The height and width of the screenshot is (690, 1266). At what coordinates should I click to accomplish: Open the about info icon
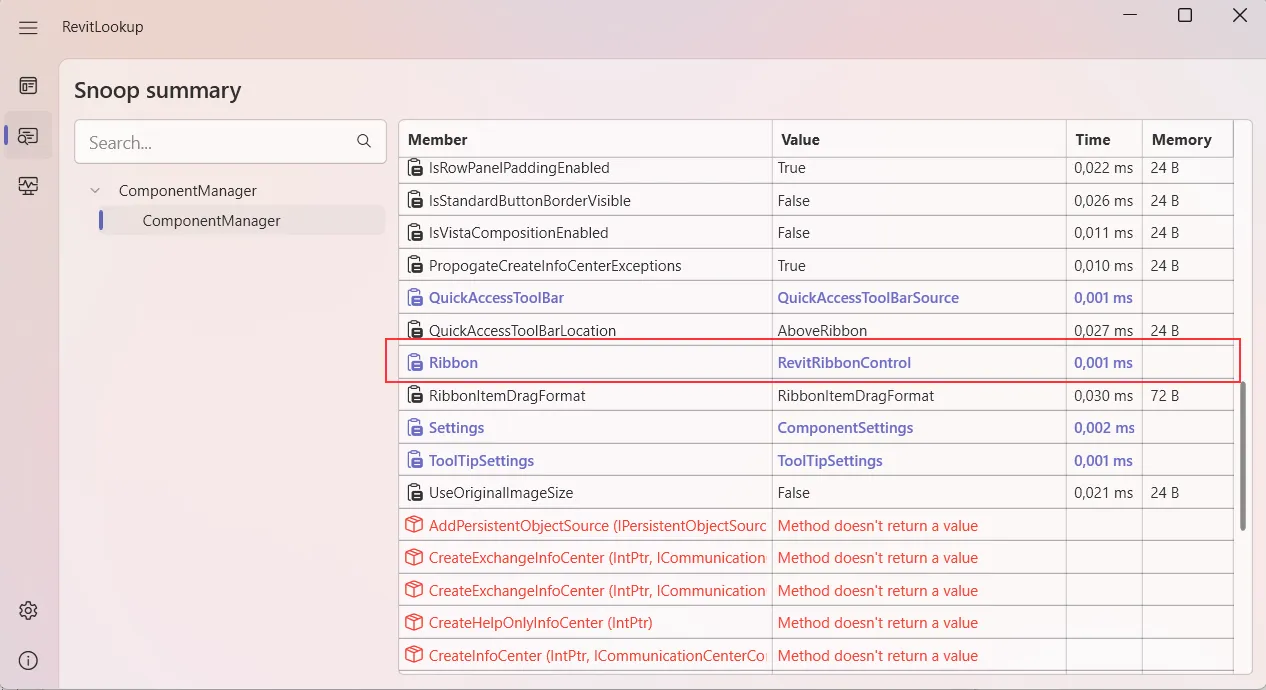[28, 660]
